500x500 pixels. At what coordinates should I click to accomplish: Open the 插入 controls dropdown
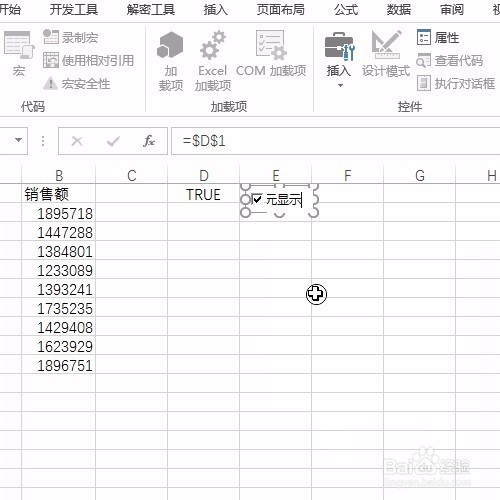[x=339, y=61]
